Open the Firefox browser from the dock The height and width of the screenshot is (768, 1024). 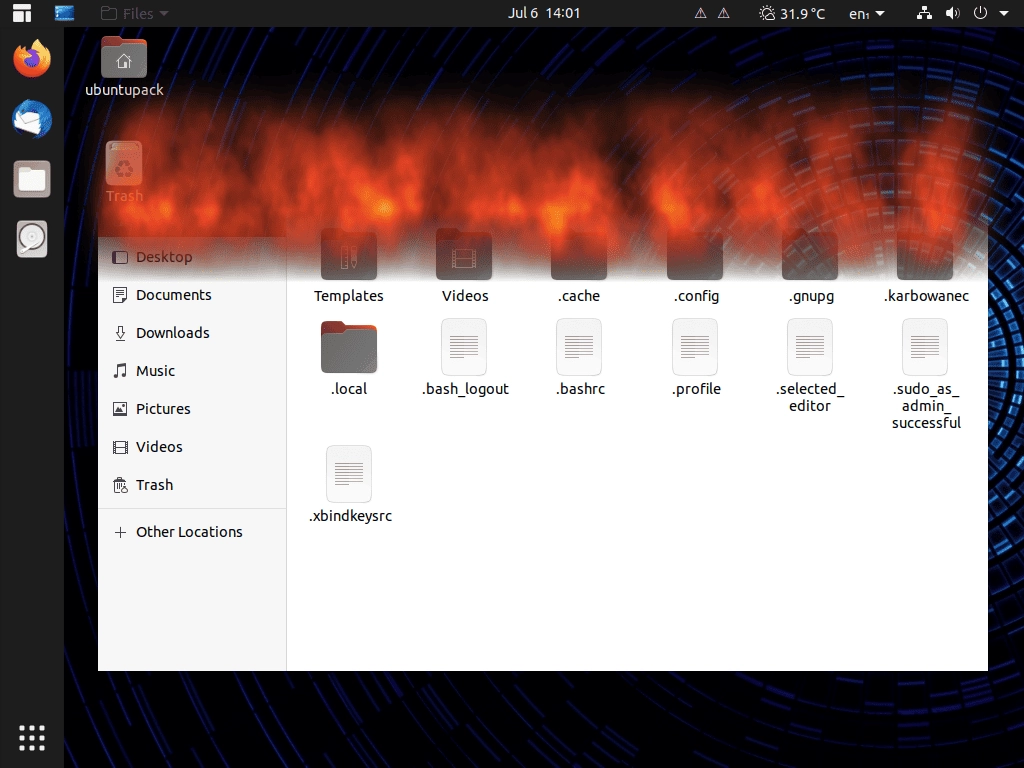[31, 59]
